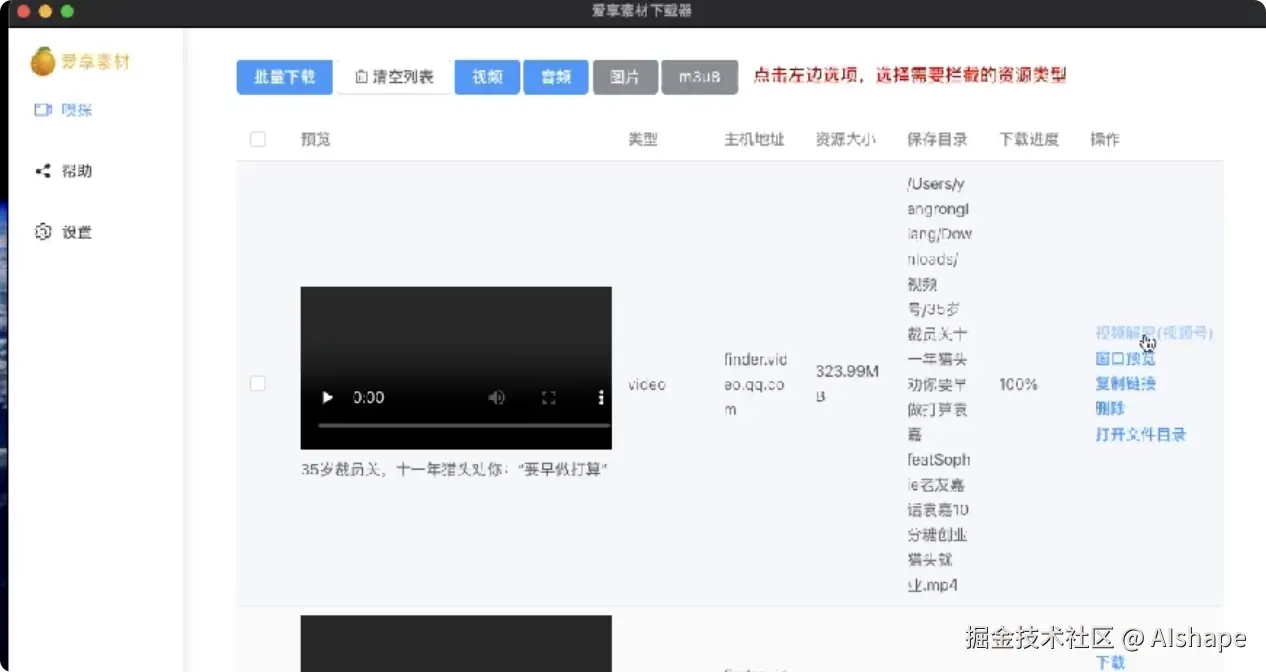Click the video type cell in first row

coord(647,384)
